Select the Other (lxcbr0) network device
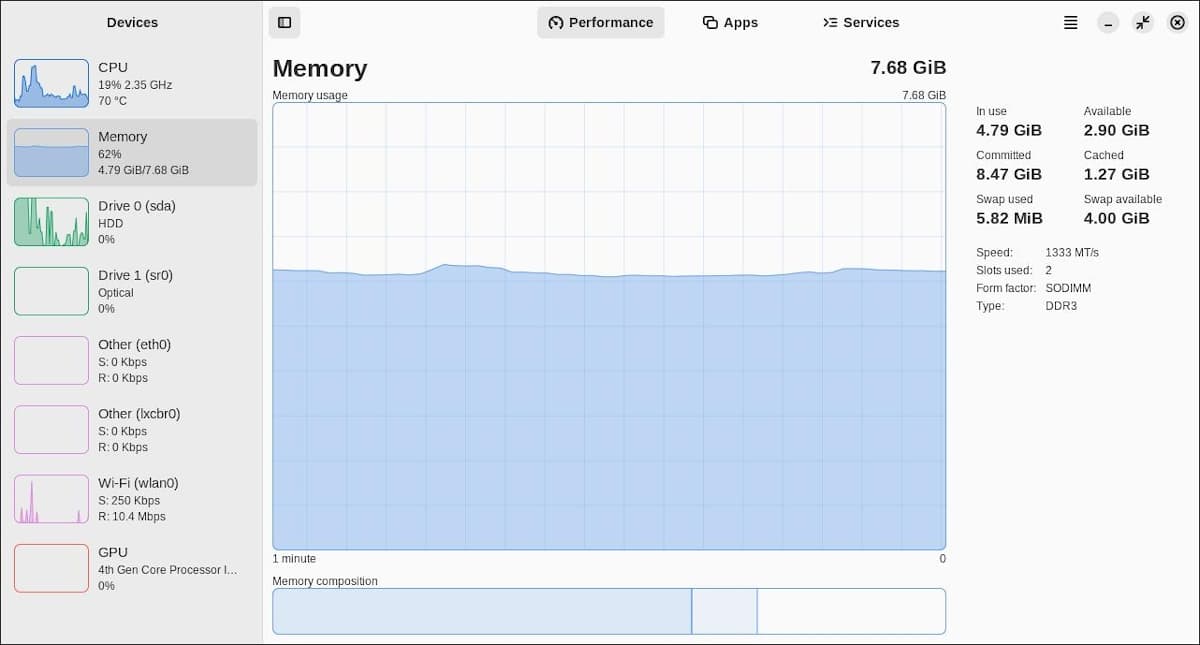 (x=132, y=429)
